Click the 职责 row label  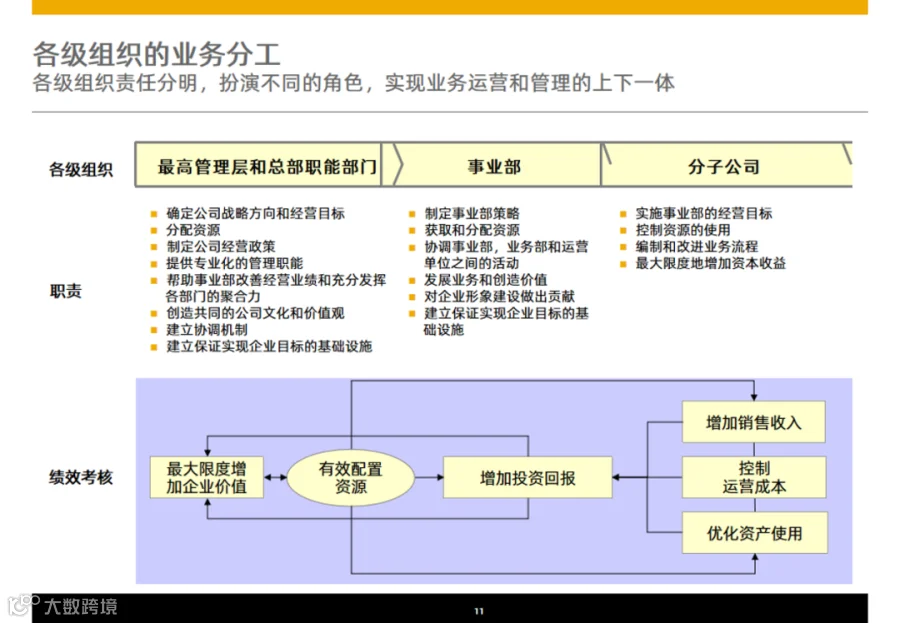tap(65, 291)
